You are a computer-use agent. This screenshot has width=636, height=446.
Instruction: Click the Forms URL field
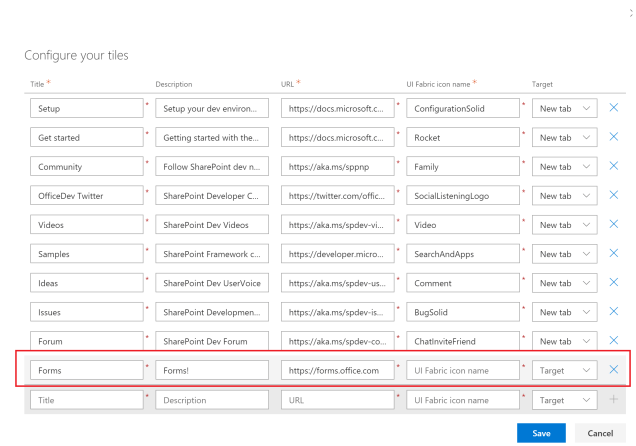338,370
